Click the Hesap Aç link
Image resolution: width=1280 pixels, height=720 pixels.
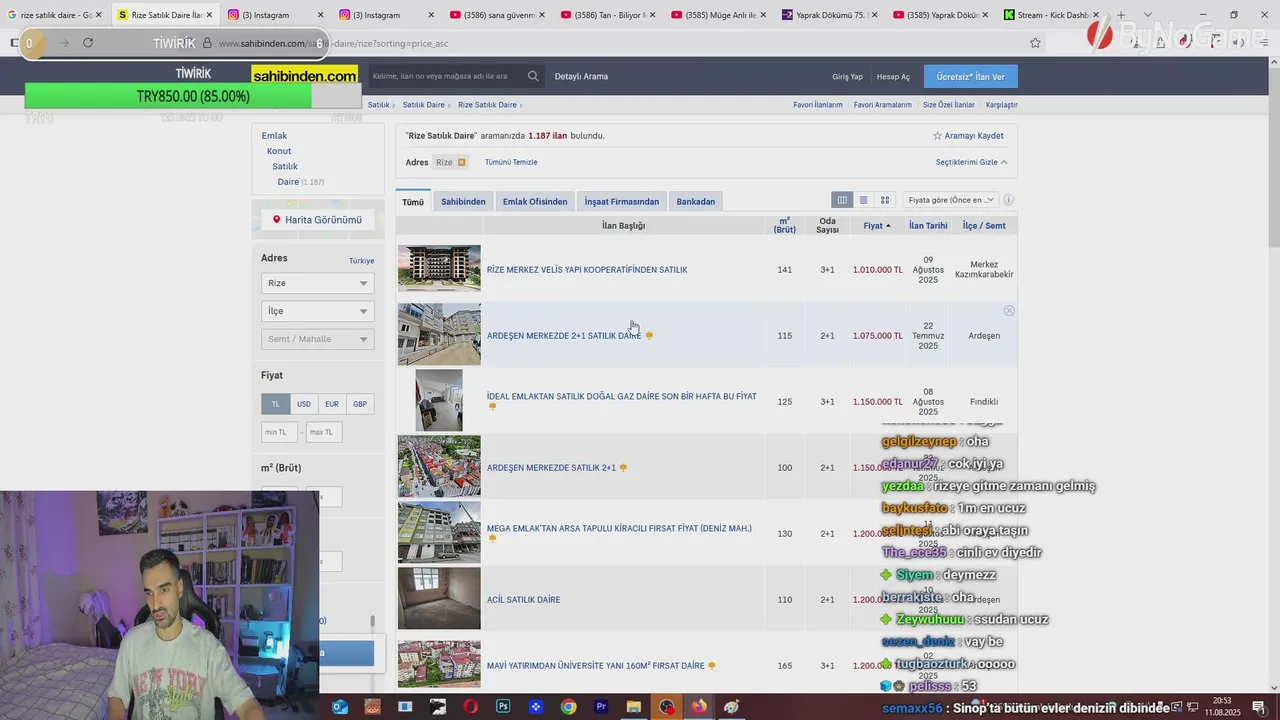tap(893, 77)
